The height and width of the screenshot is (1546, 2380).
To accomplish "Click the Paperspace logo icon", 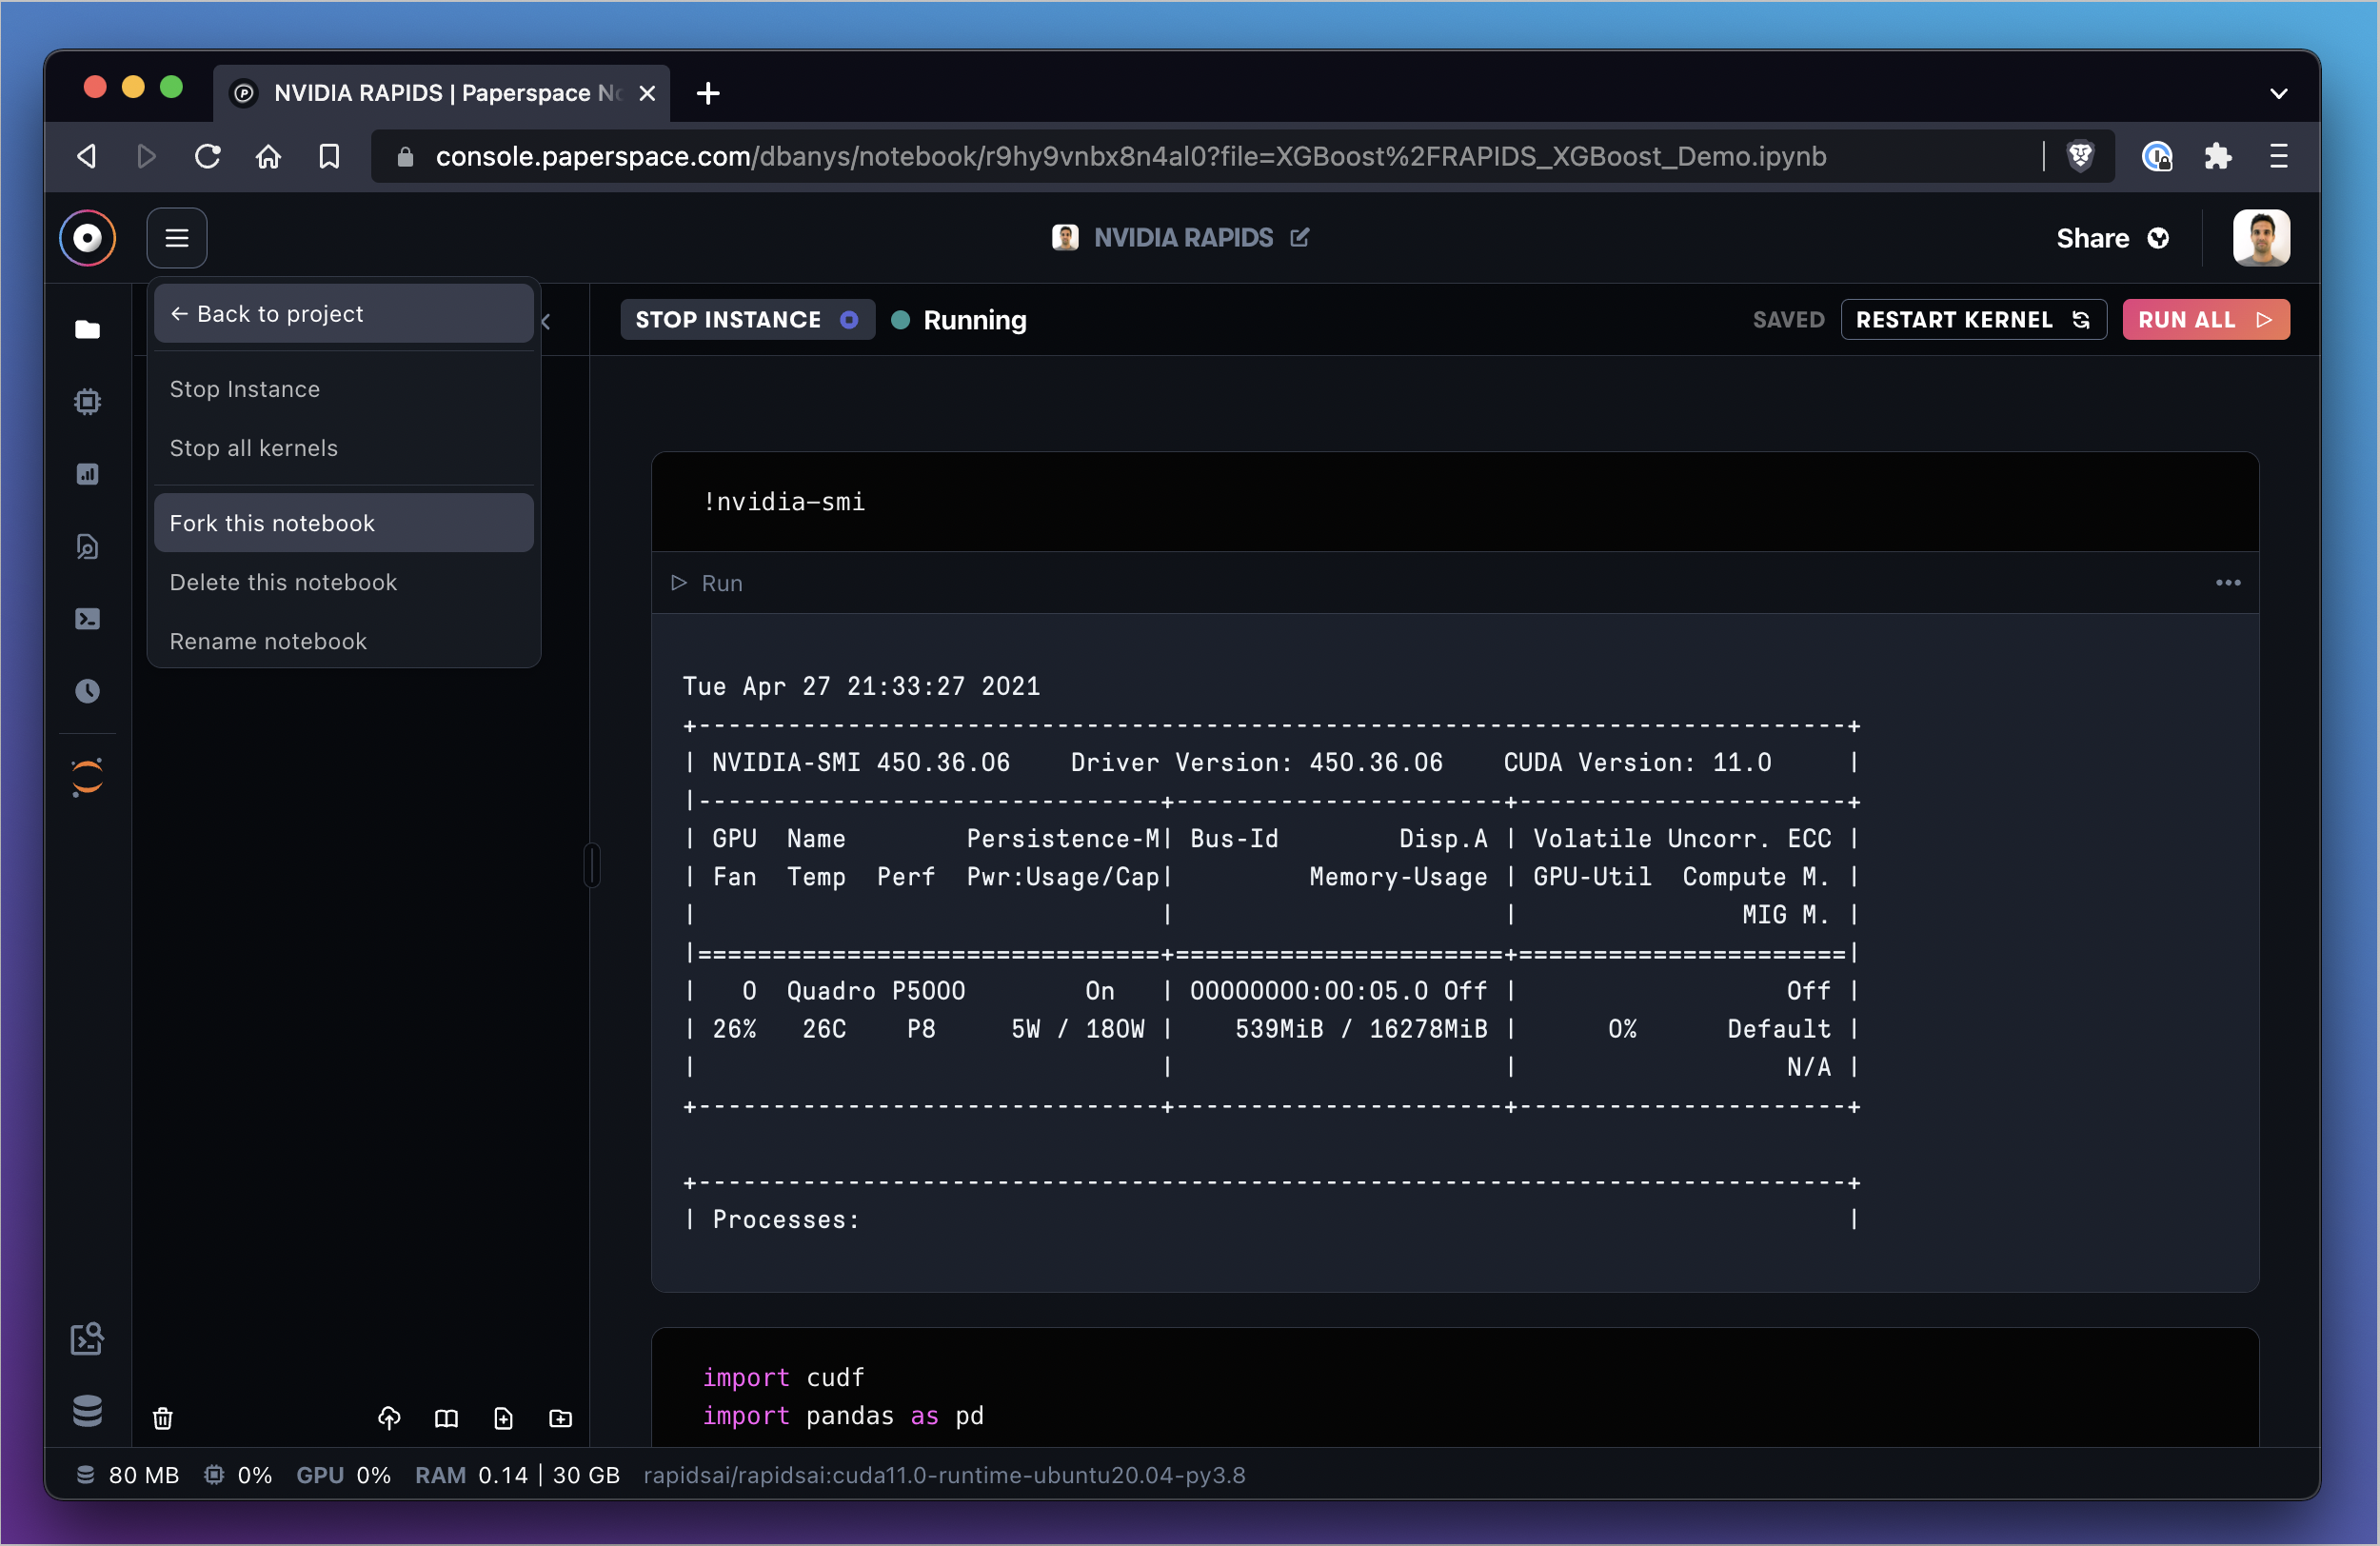I will [88, 238].
